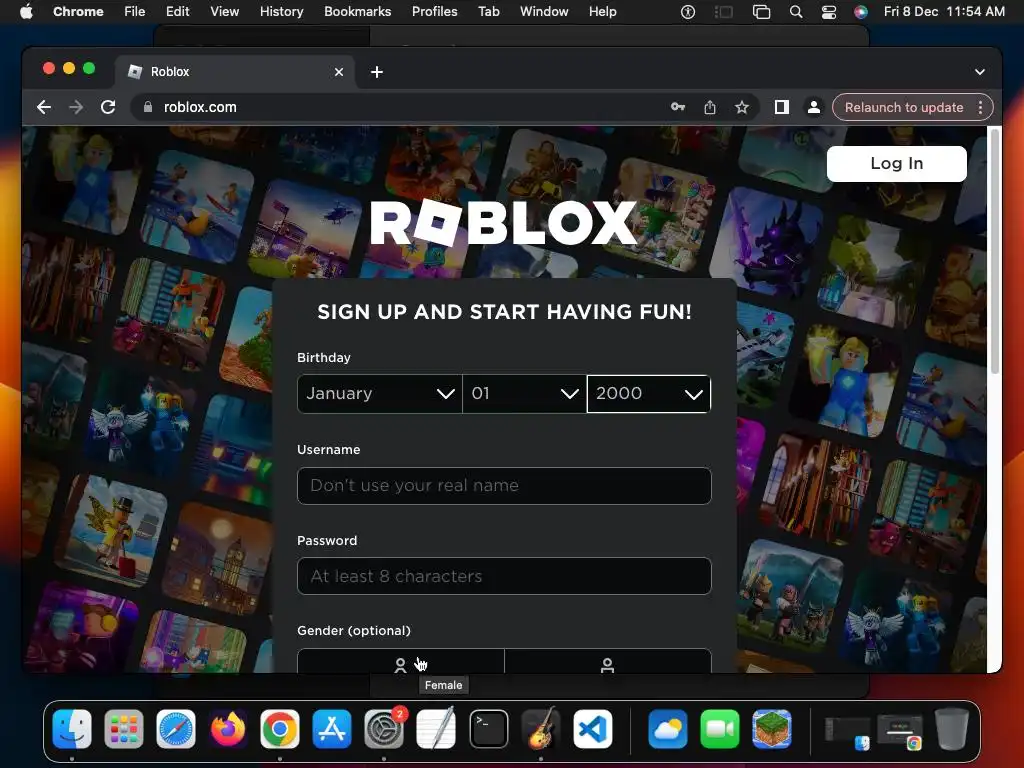Open a new tab with plus button

pyautogui.click(x=377, y=72)
